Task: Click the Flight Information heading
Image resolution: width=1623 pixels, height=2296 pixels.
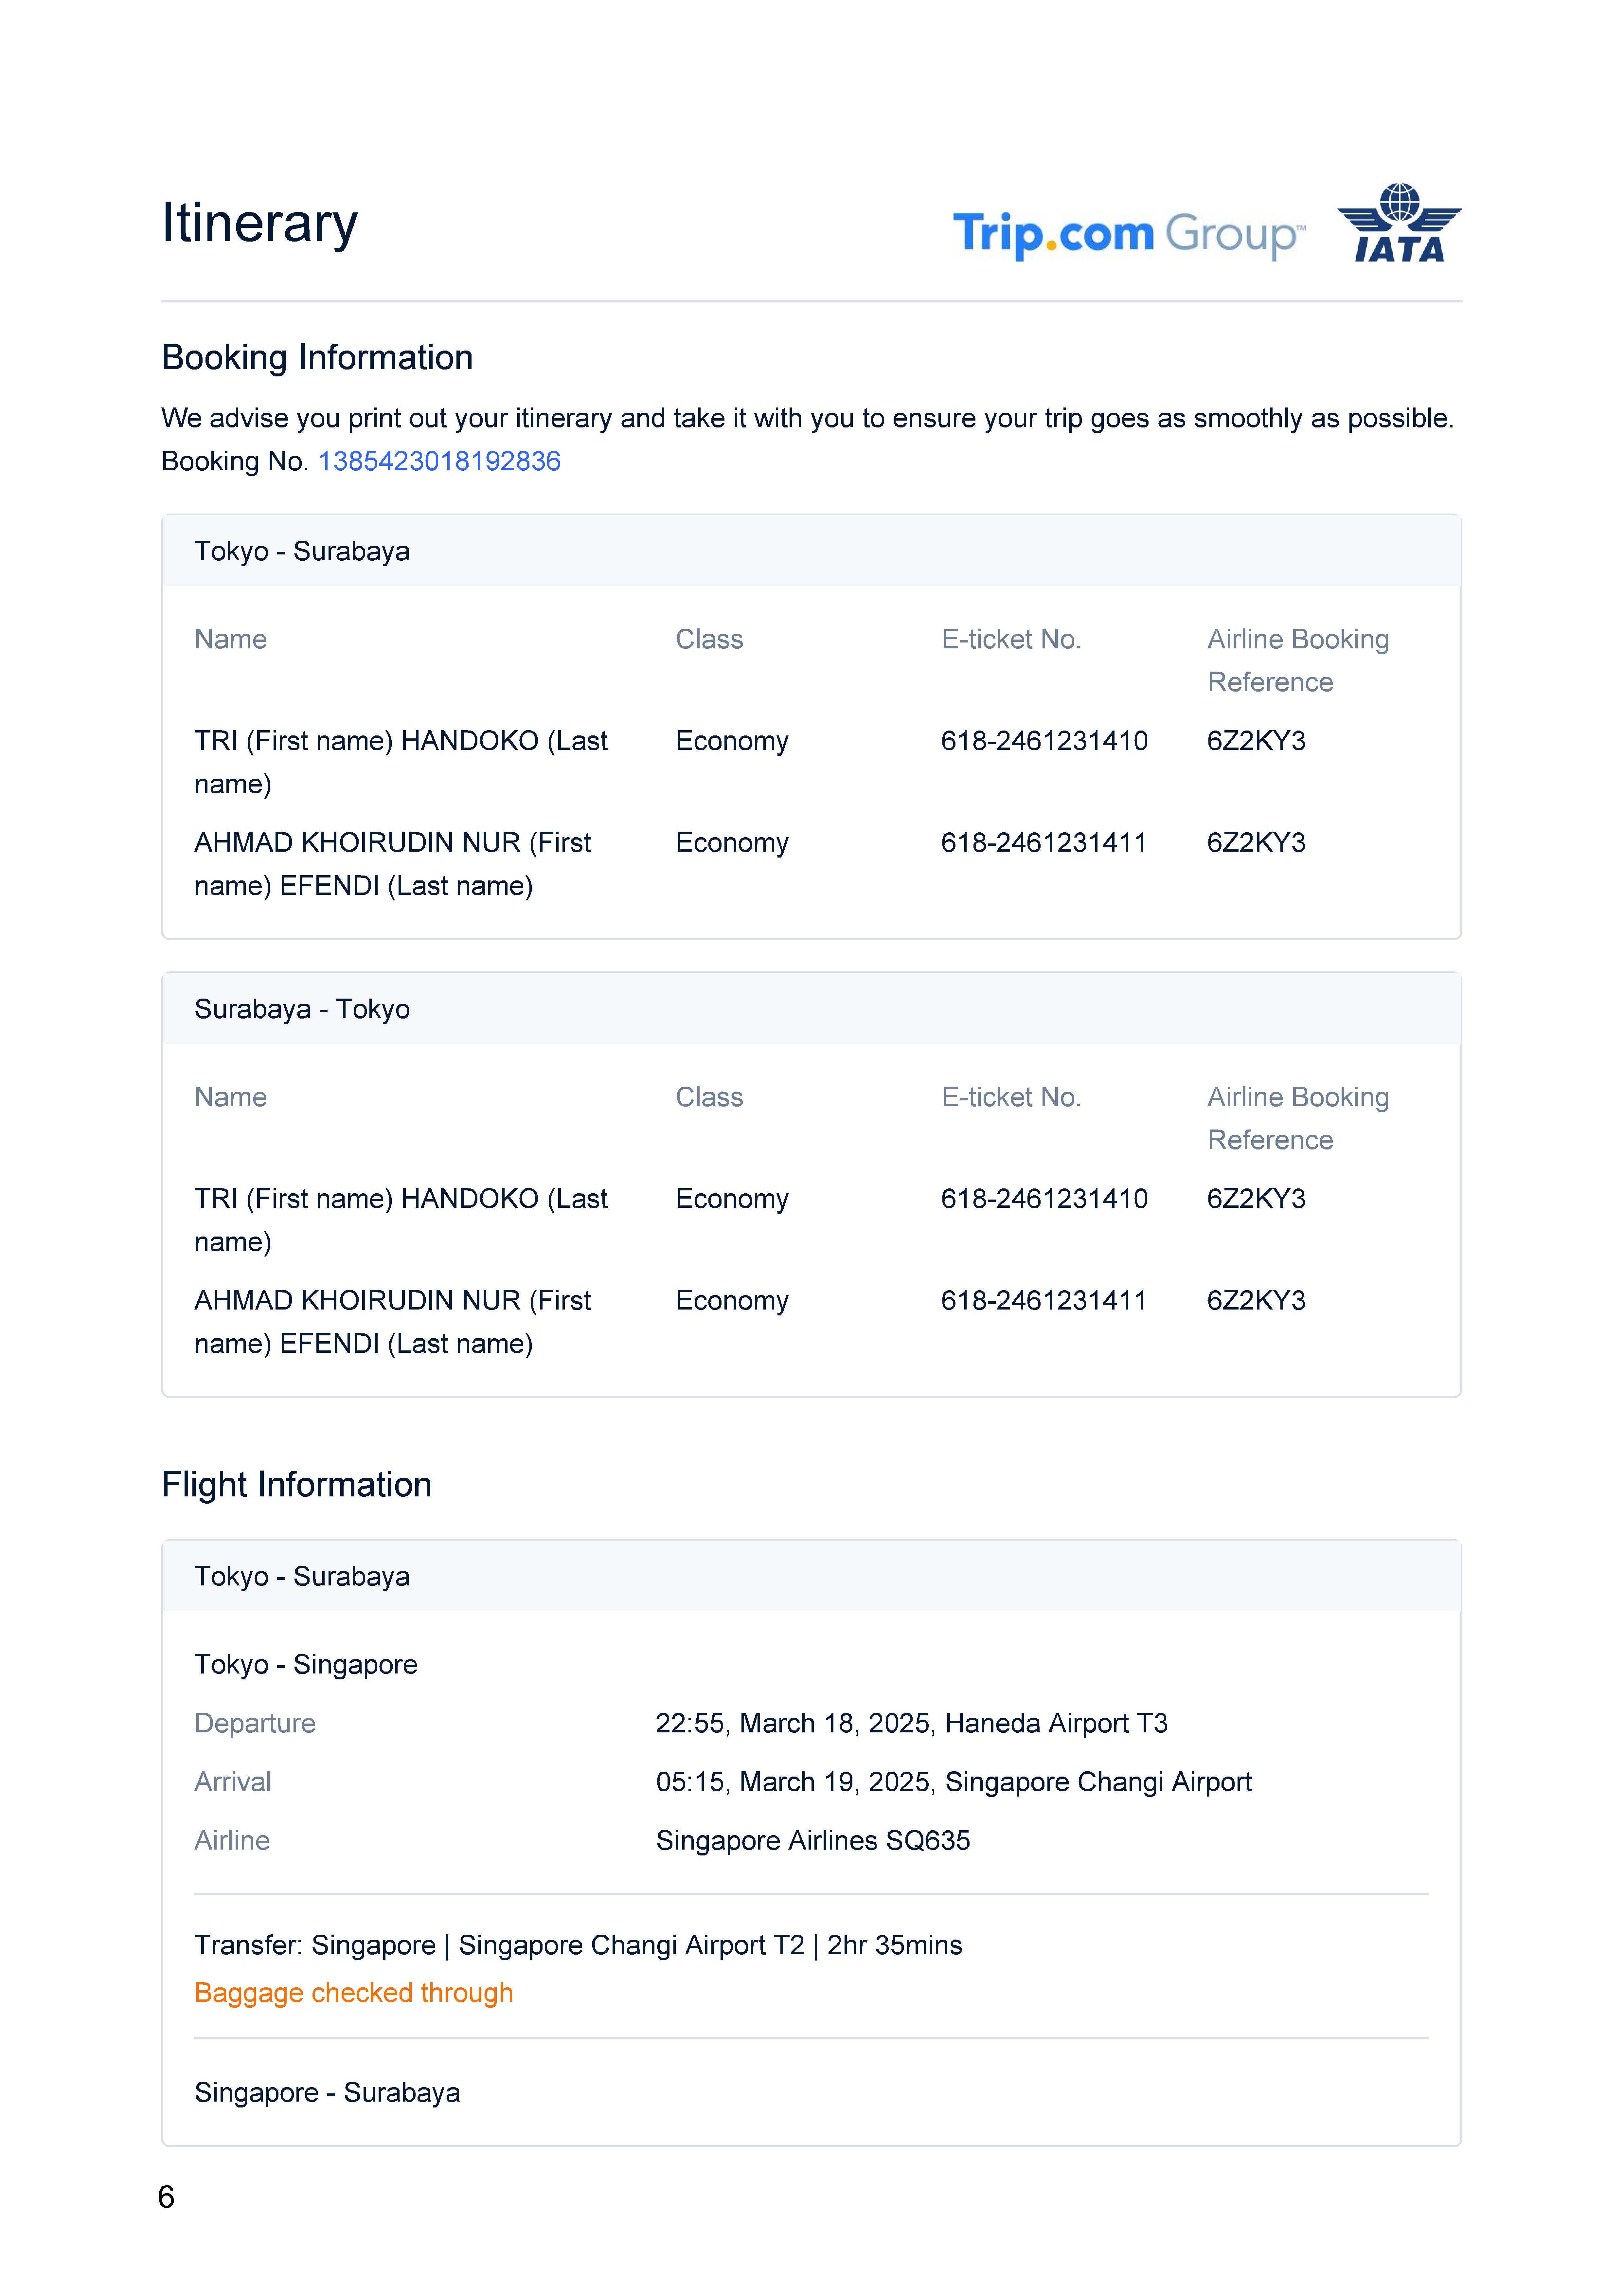Action: coord(296,1484)
